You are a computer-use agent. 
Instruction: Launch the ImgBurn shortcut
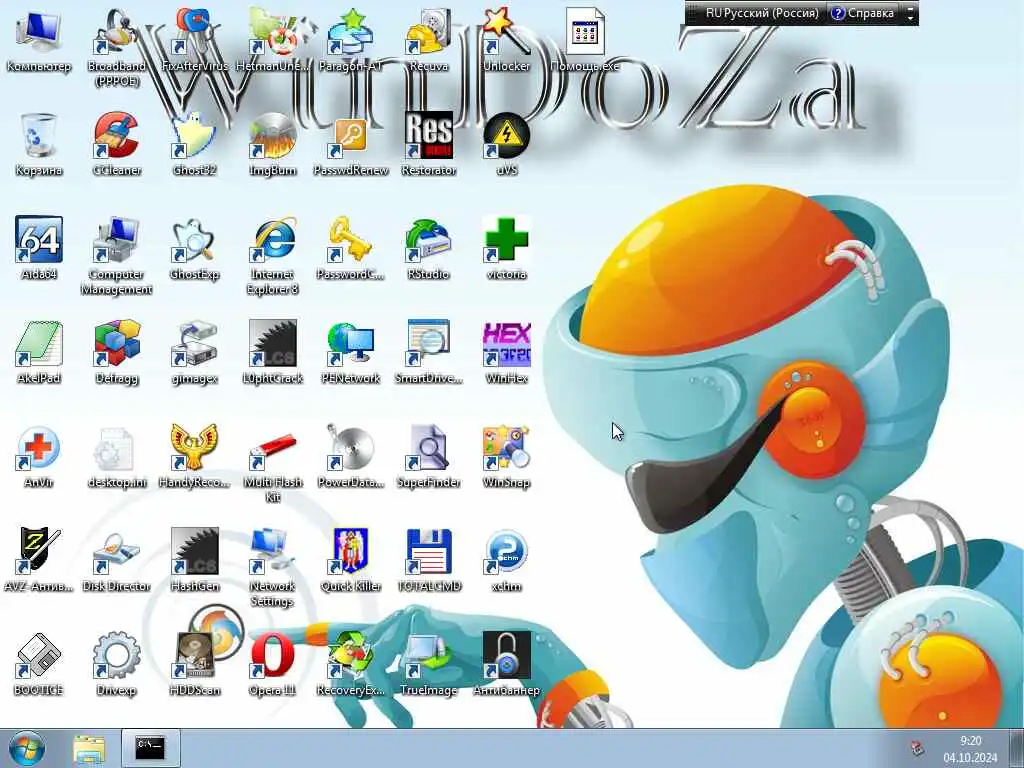pos(272,144)
